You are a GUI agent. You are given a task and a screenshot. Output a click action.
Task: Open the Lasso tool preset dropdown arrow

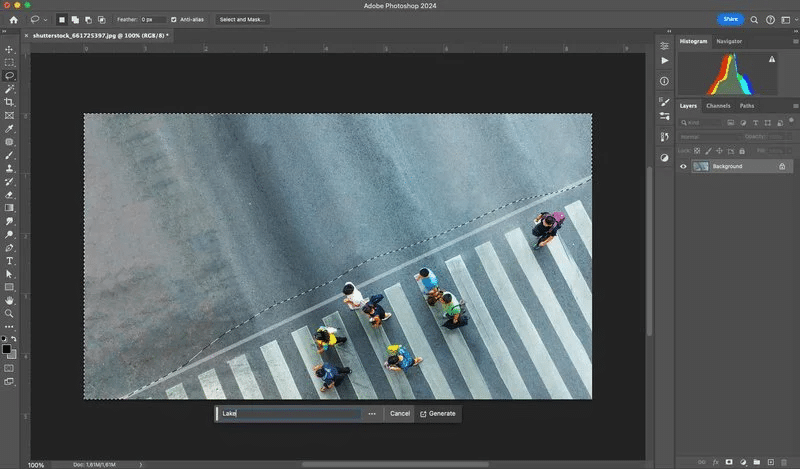pyautogui.click(x=45, y=19)
